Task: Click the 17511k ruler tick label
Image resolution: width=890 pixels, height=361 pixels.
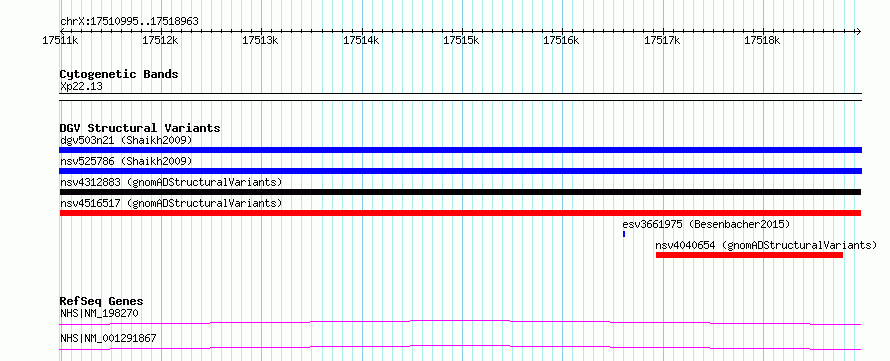Action: click(60, 40)
